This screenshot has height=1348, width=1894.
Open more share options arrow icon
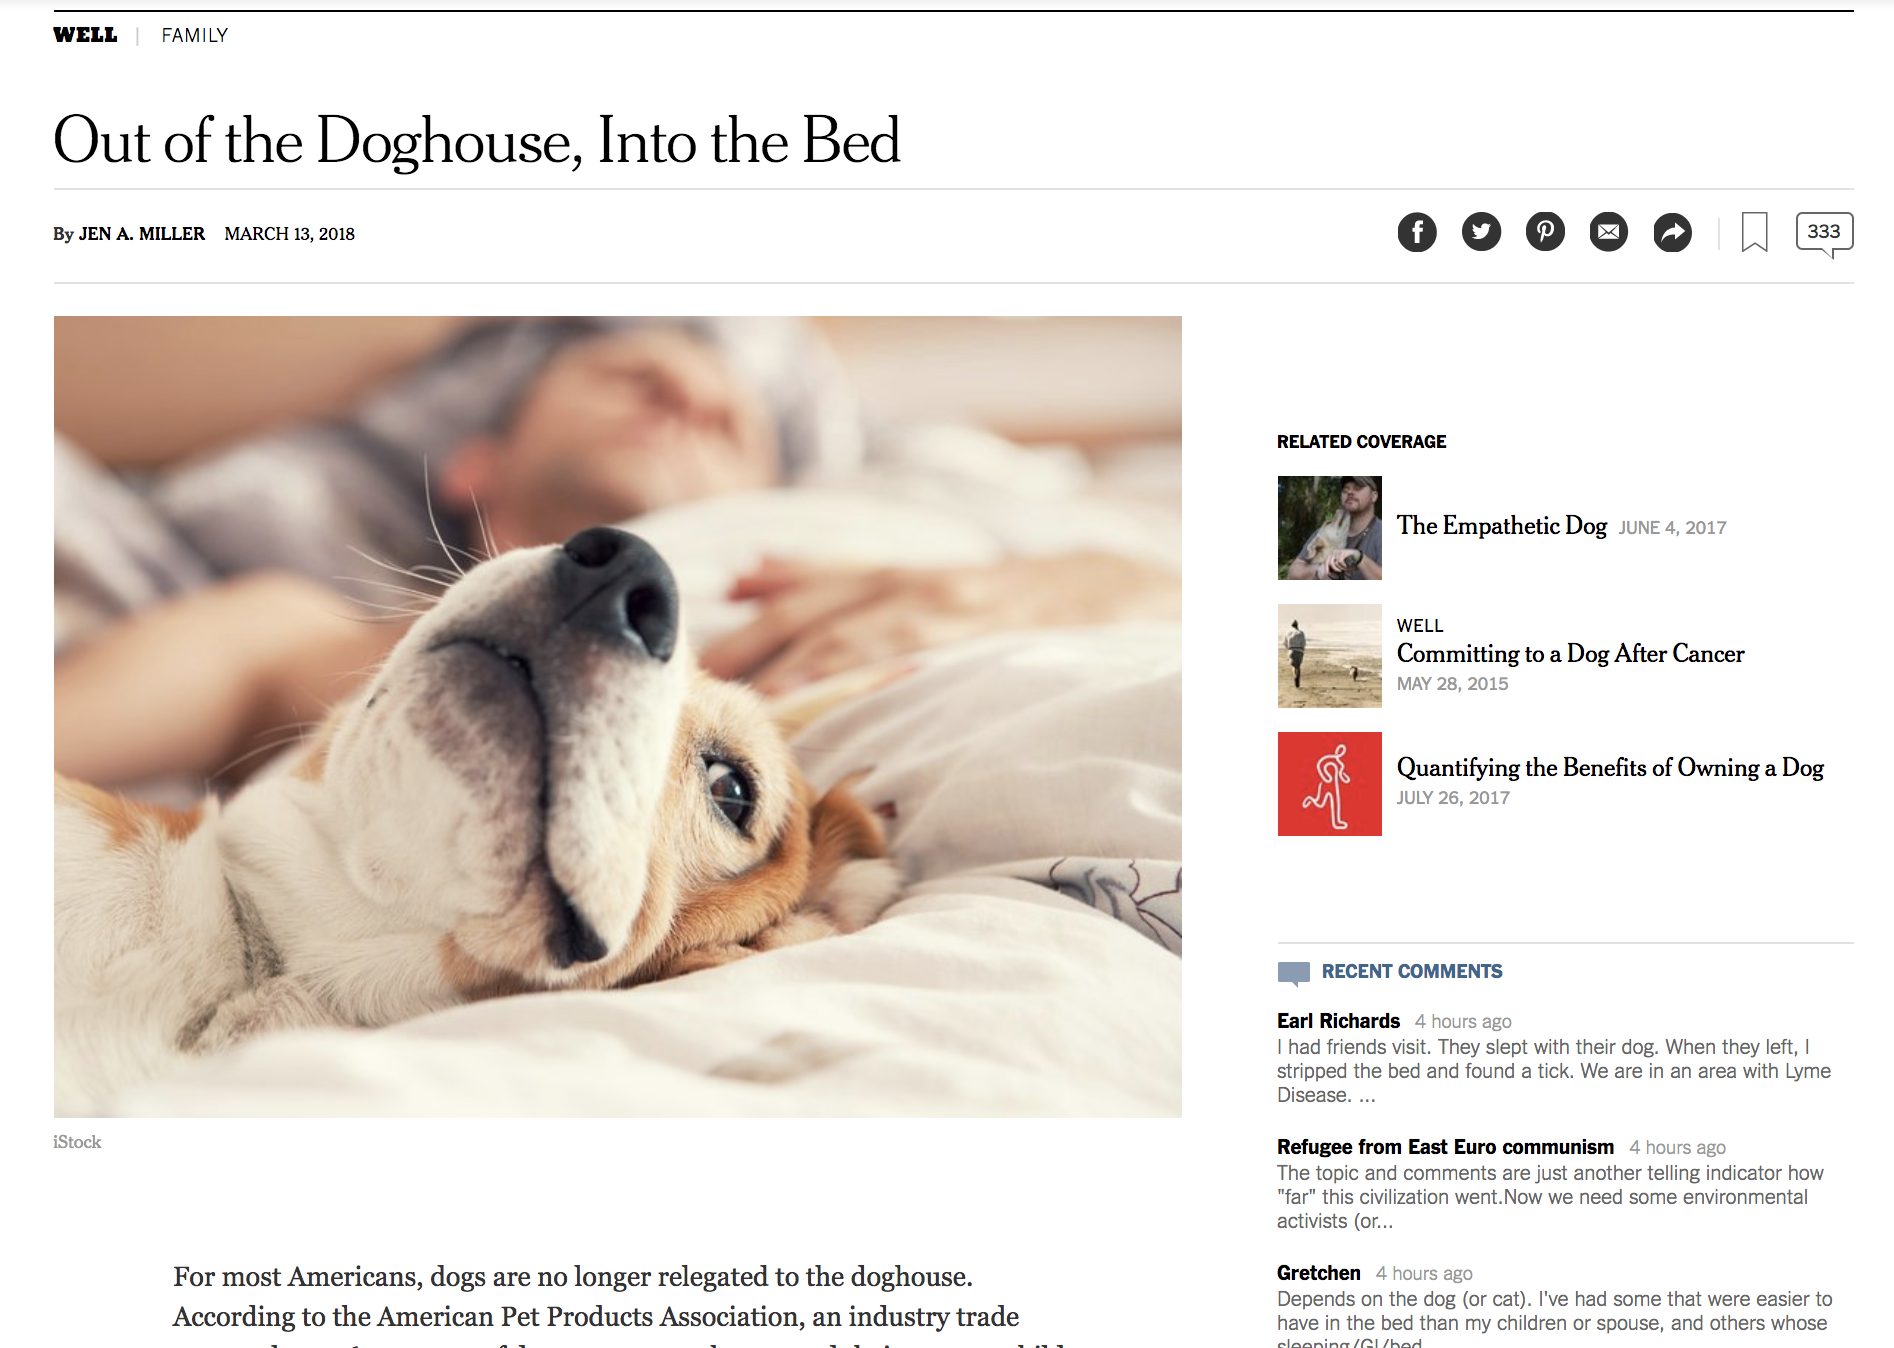(1673, 233)
